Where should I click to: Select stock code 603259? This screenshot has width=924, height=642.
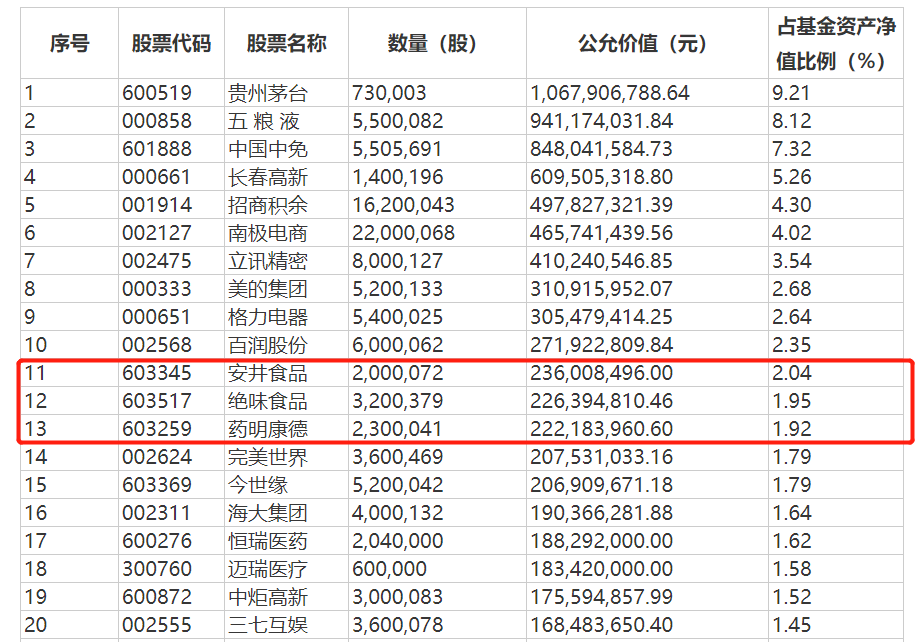[x=157, y=429]
